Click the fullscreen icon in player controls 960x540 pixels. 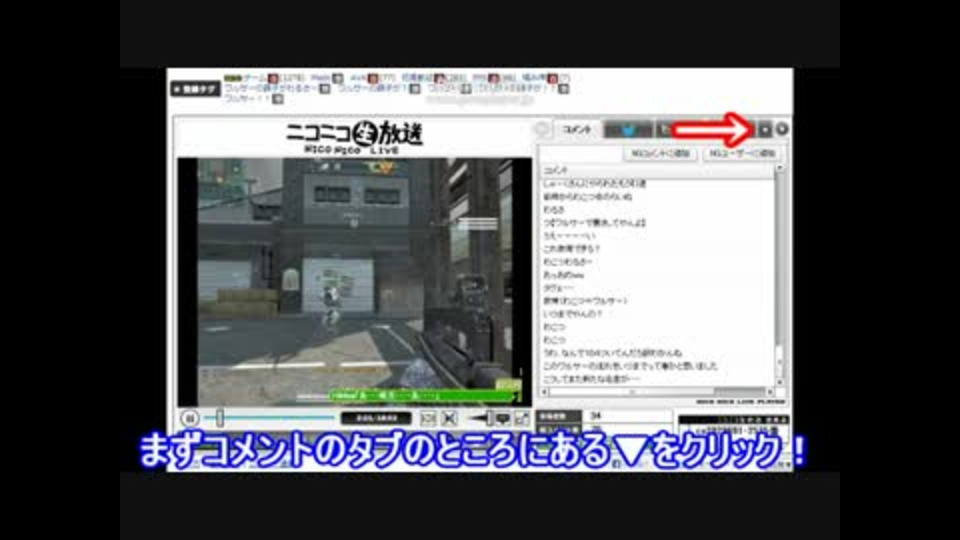point(522,419)
